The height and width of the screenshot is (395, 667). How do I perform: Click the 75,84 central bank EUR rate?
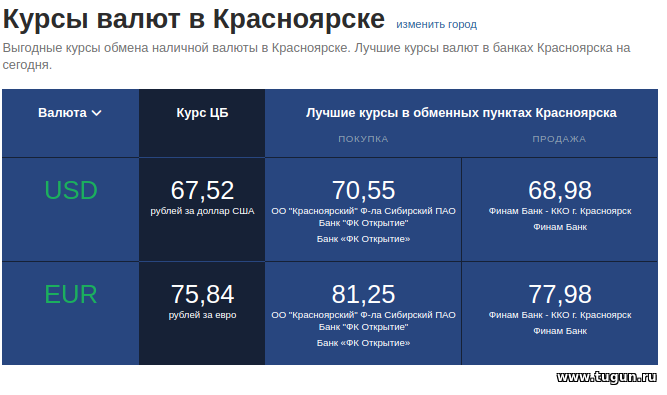[202, 294]
